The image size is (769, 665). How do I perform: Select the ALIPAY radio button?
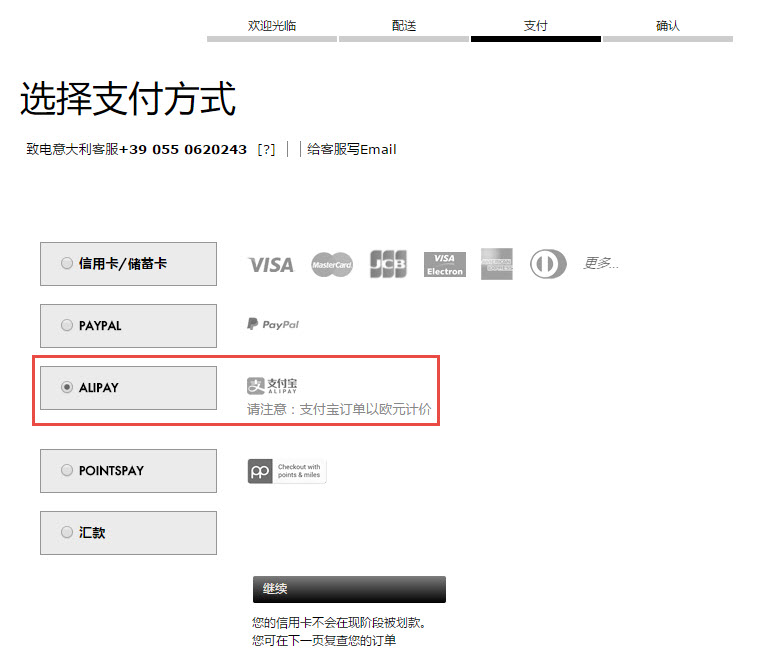(67, 387)
